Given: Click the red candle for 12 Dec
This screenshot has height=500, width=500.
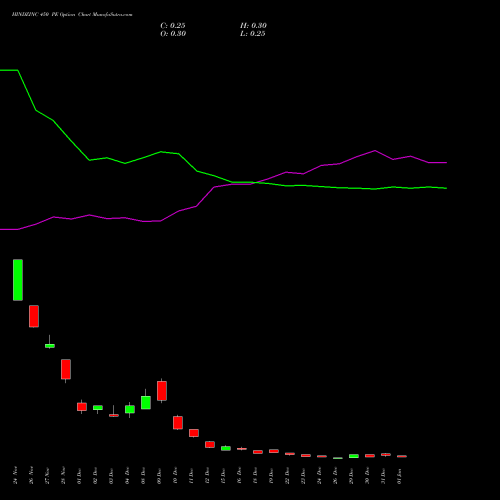Looking at the screenshot, I should 210,444.
